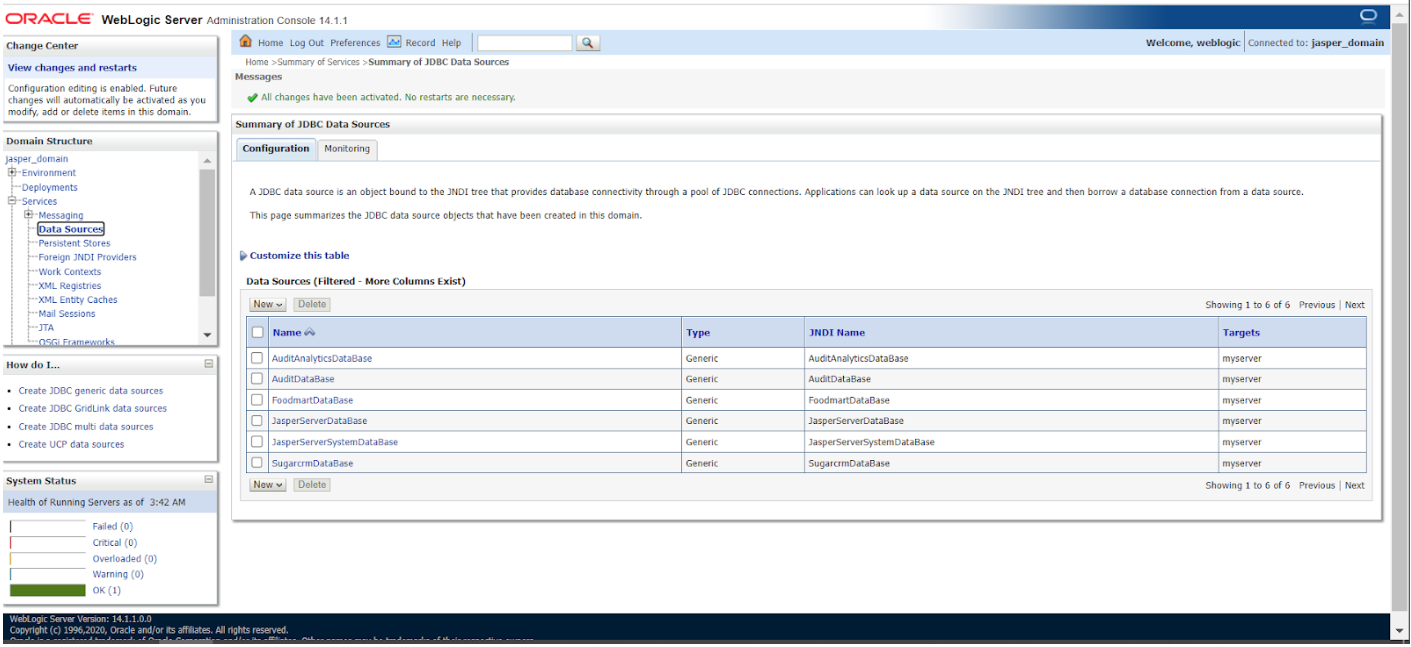Click the Oracle logo in header
The image size is (1411, 647).
tap(50, 19)
